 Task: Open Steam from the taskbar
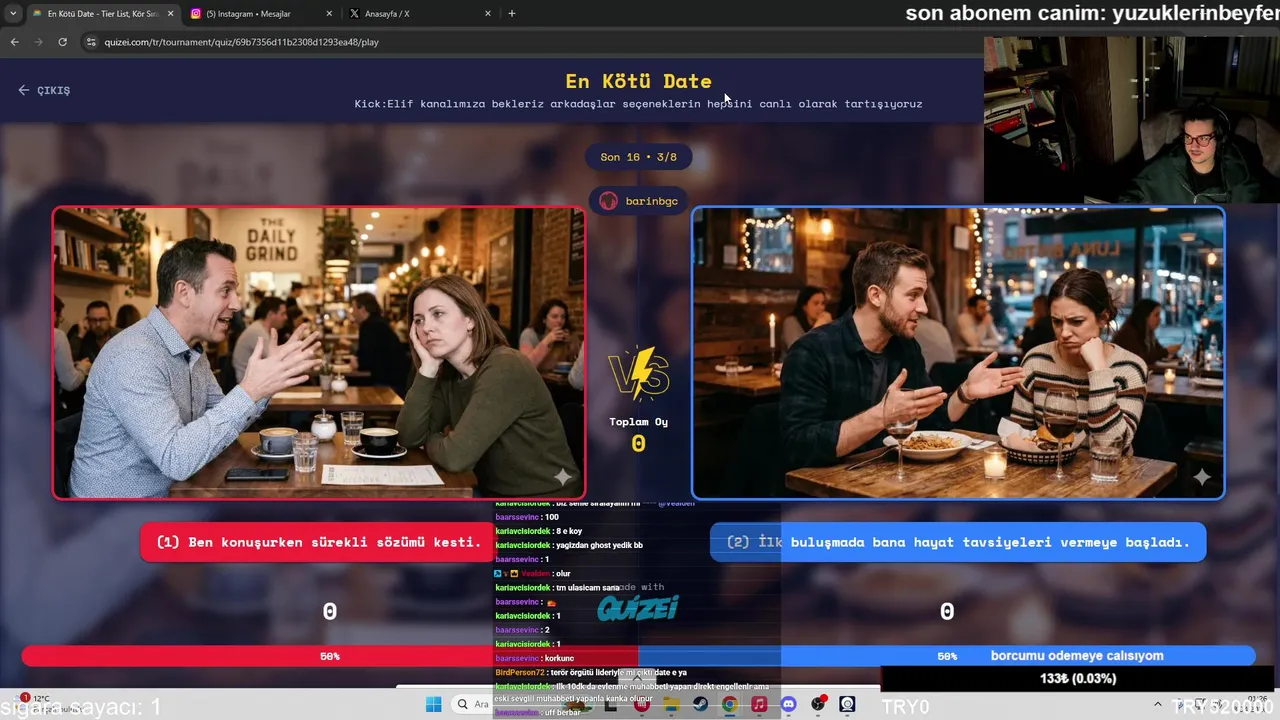700,705
